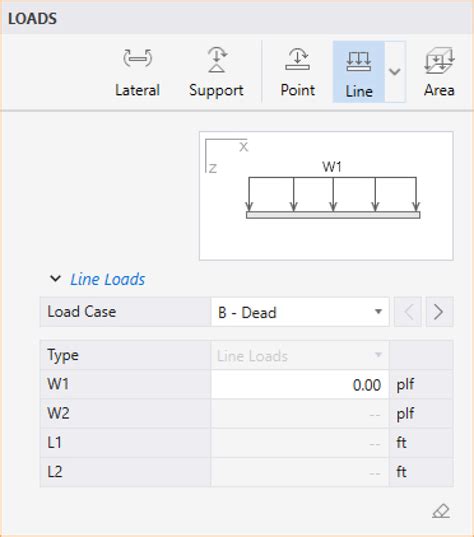Choose the Point load tool

point(297,72)
